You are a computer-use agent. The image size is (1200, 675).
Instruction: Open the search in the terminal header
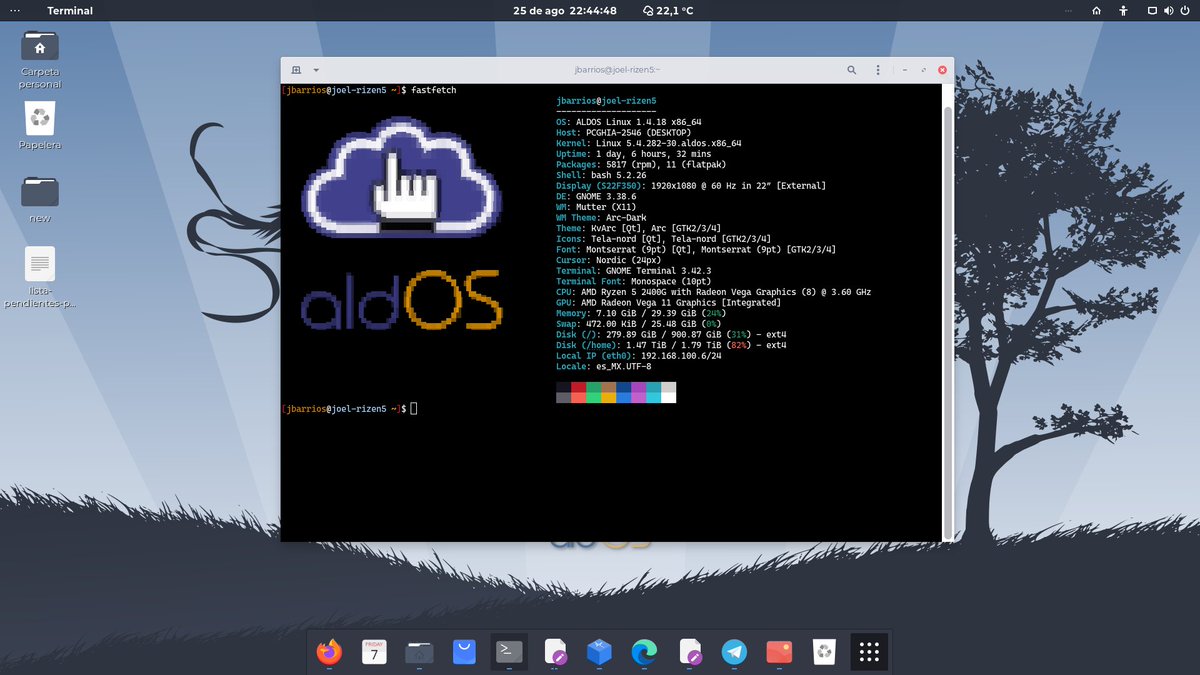[x=852, y=70]
